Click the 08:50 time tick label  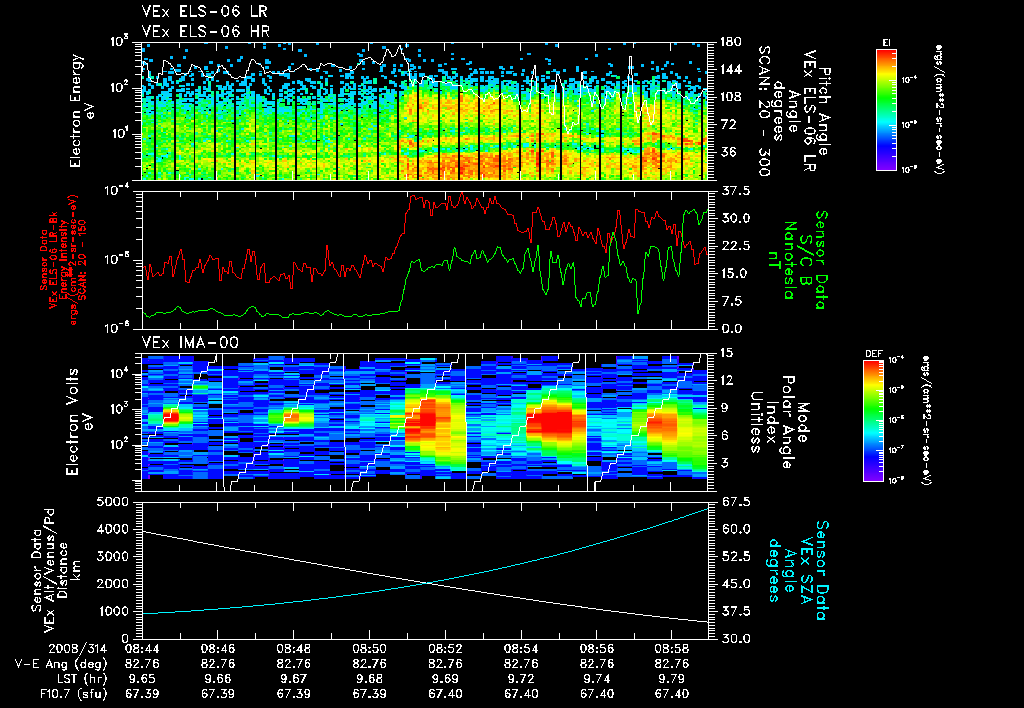(369, 649)
